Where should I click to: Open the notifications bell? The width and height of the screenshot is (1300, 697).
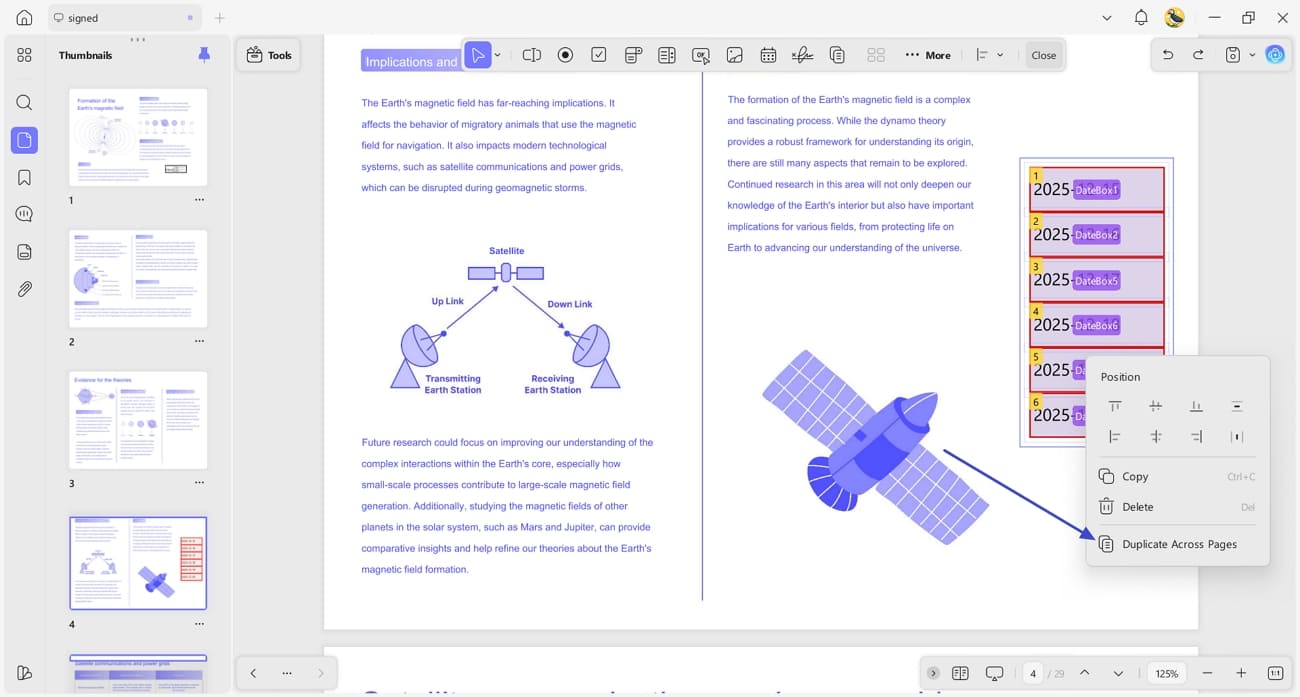point(1141,17)
